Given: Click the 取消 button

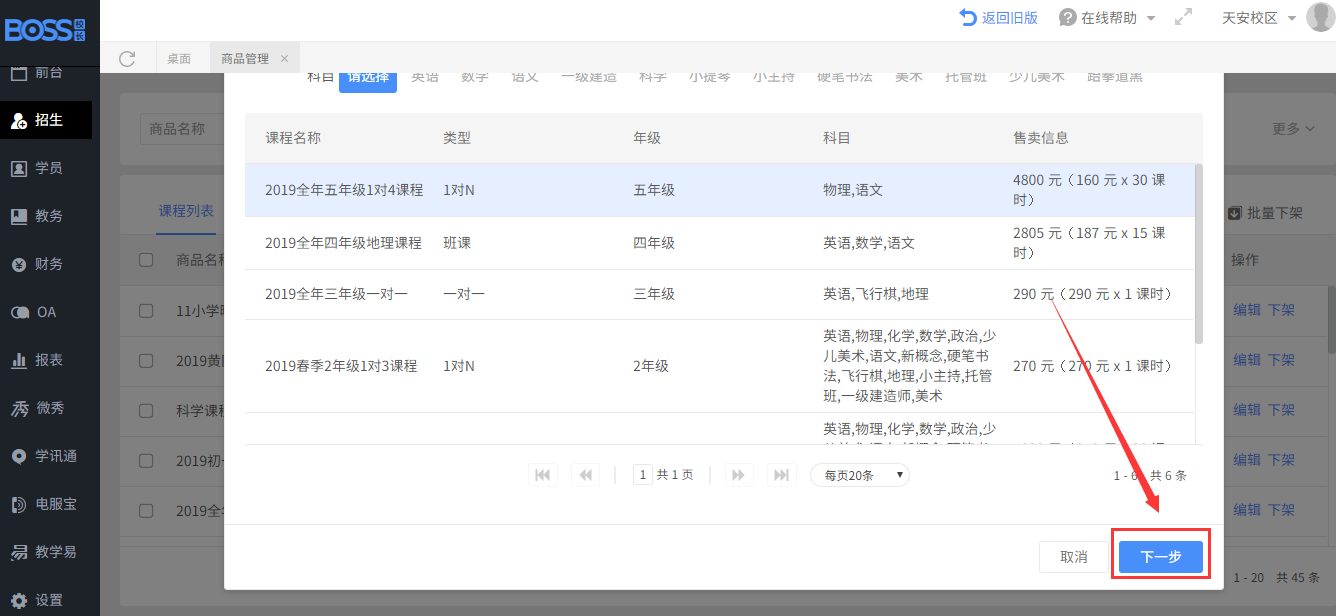Looking at the screenshot, I should [x=1073, y=557].
